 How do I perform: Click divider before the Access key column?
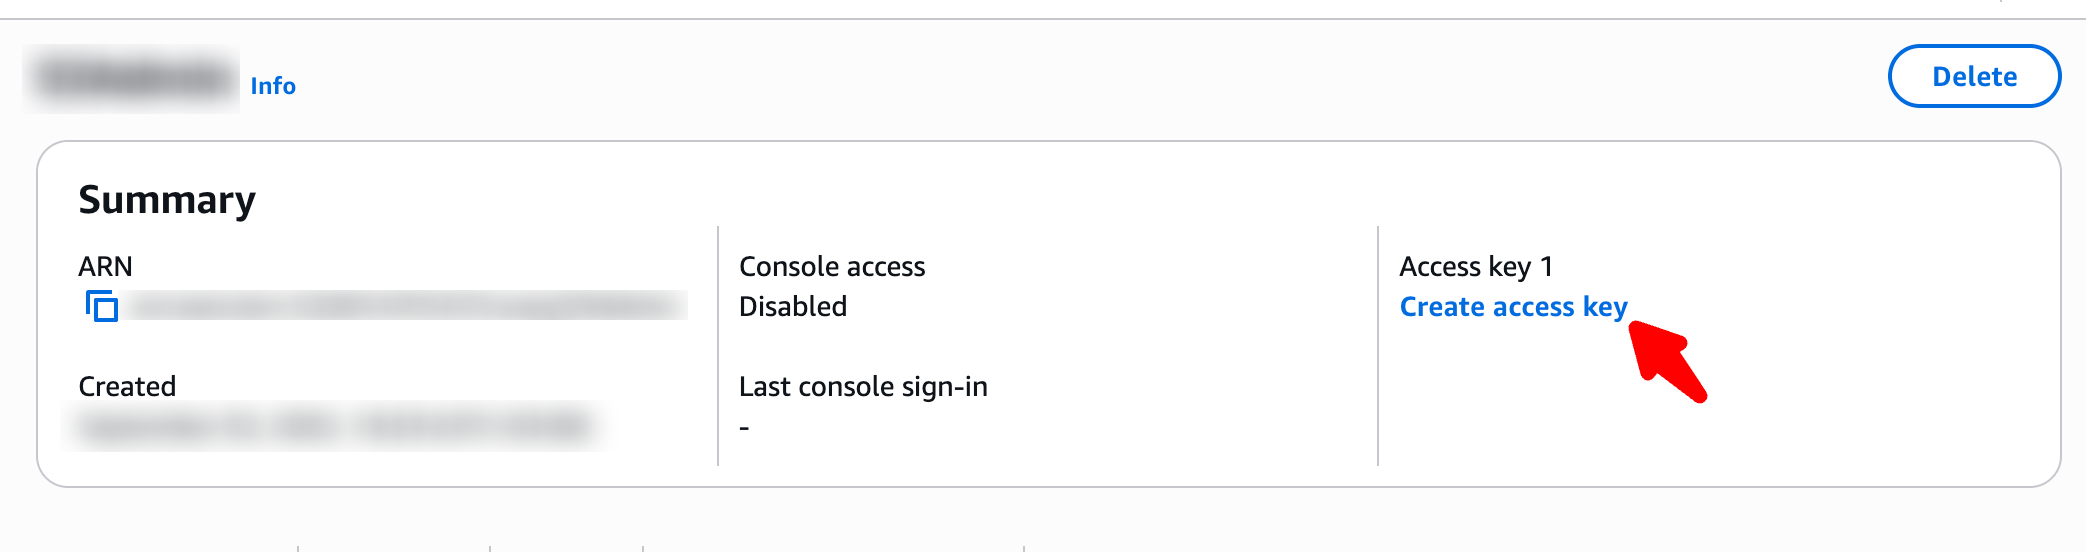click(x=1378, y=346)
